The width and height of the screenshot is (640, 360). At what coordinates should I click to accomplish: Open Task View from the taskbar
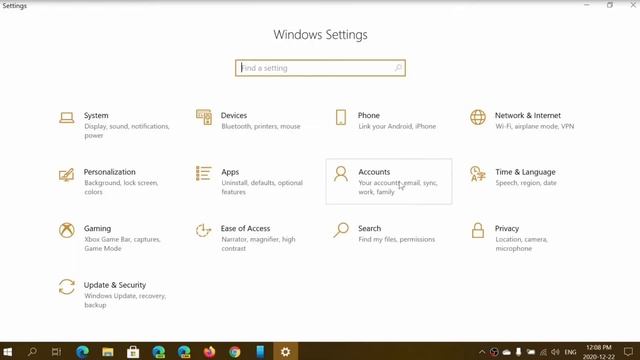click(56, 351)
